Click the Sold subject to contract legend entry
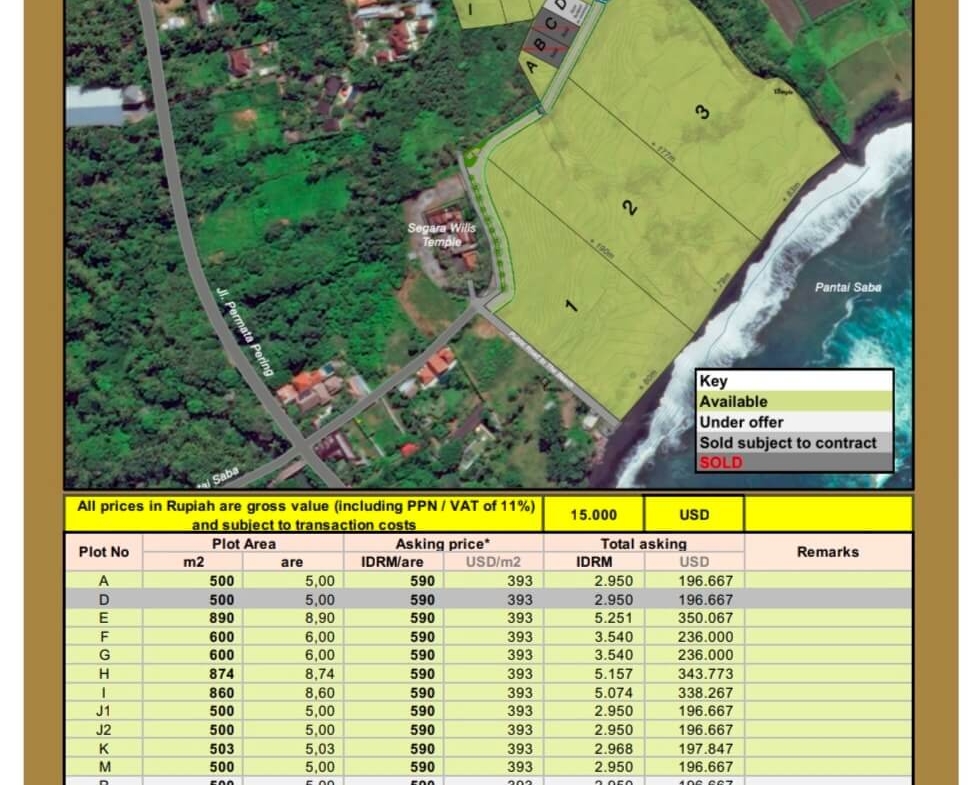The height and width of the screenshot is (785, 972). coord(794,443)
